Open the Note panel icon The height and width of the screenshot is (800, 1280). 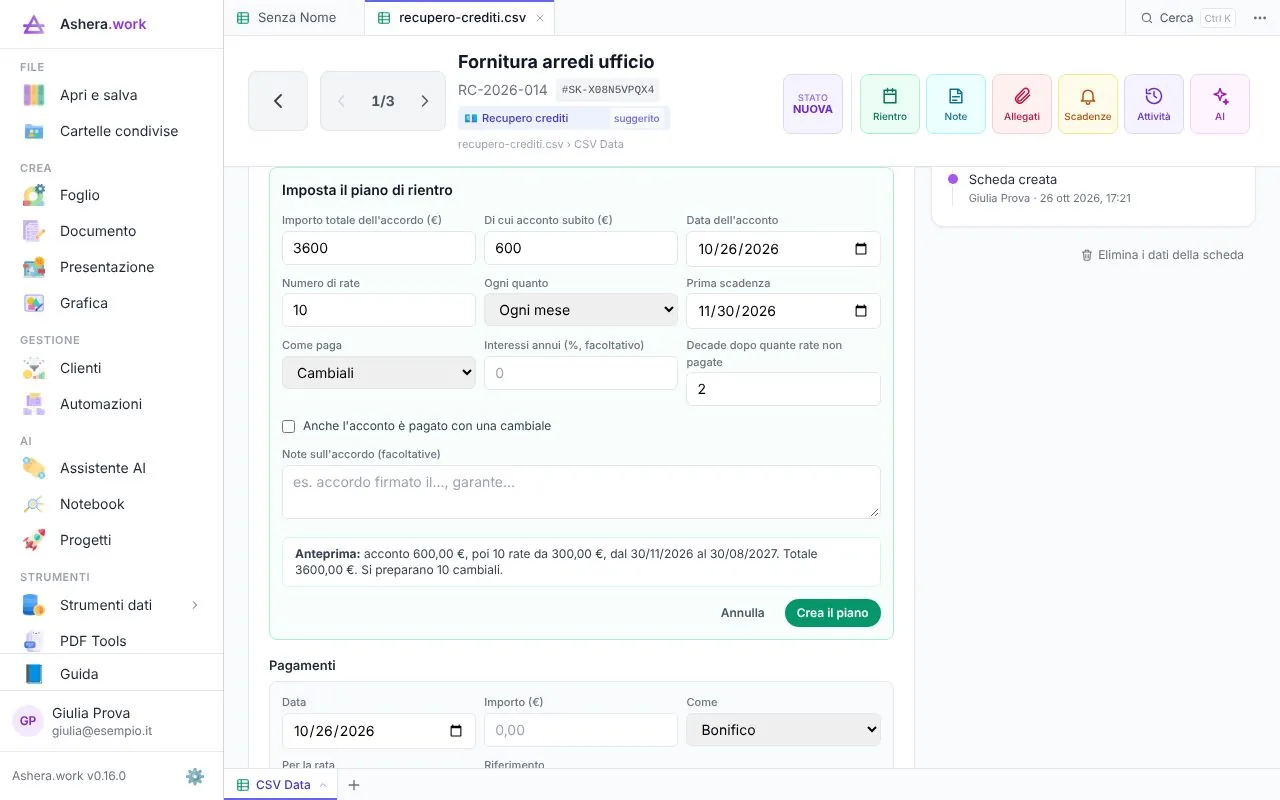(956, 104)
